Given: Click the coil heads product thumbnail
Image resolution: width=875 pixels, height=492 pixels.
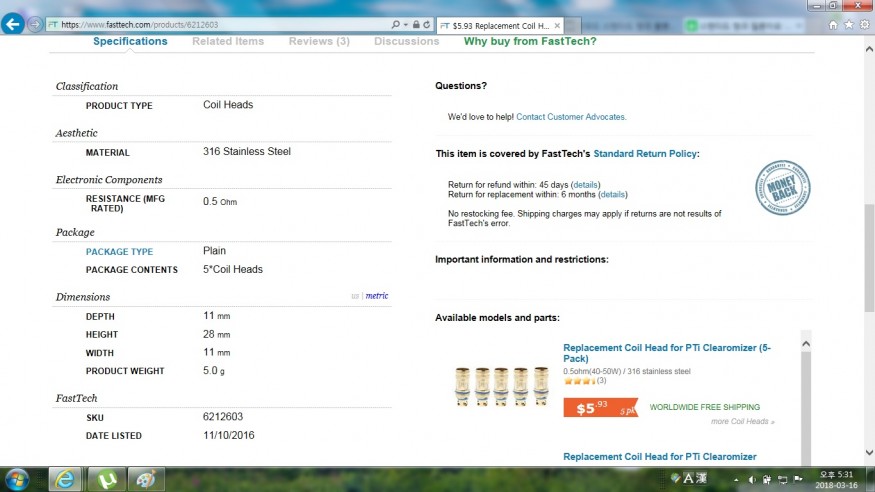Looking at the screenshot, I should point(501,386).
